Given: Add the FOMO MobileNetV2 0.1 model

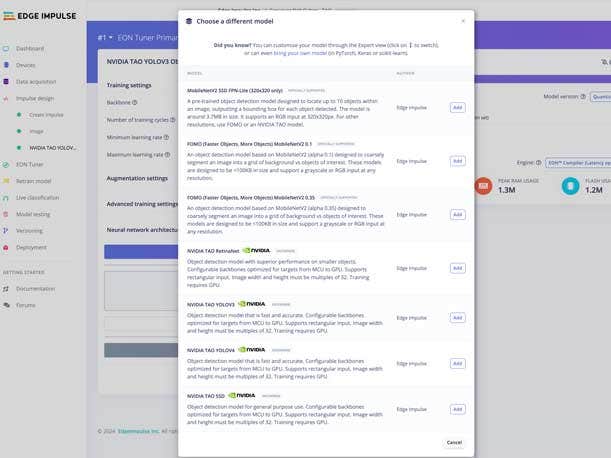Looking at the screenshot, I should pos(457,161).
